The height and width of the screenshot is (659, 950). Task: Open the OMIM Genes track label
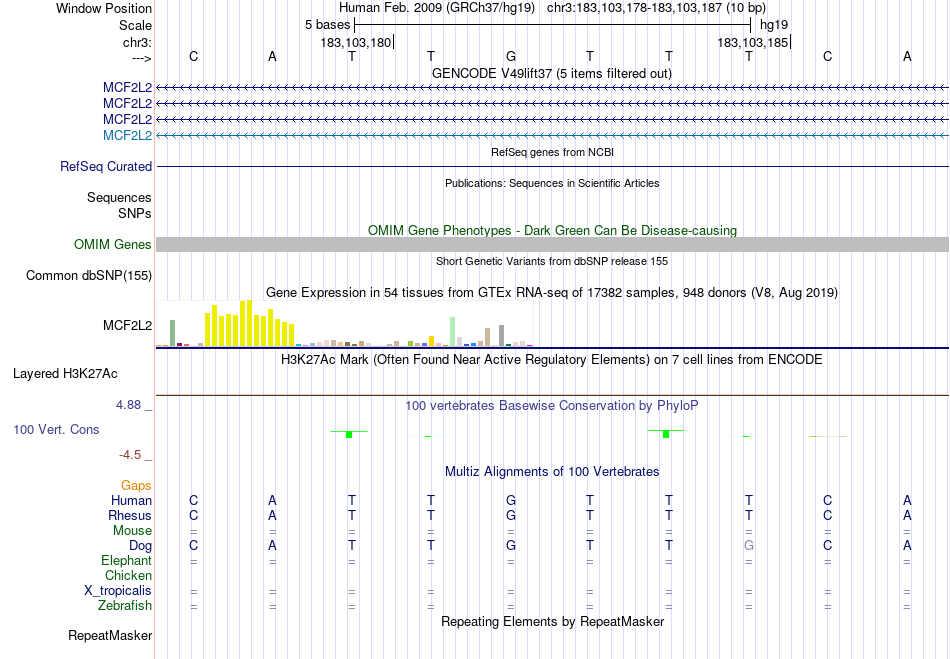coord(113,244)
